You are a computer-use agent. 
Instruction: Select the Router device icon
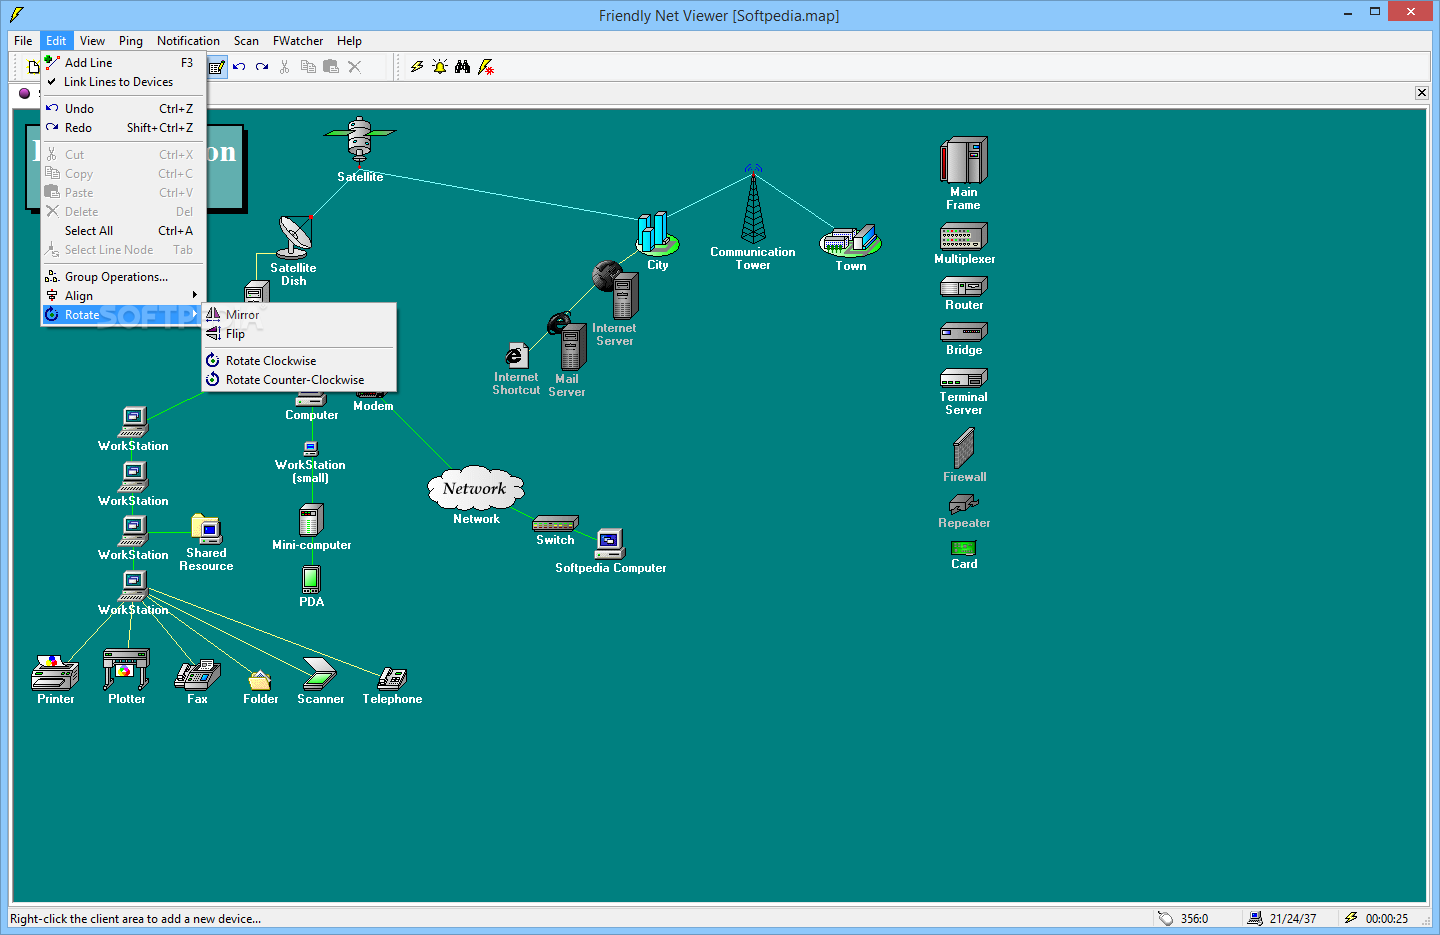point(964,287)
